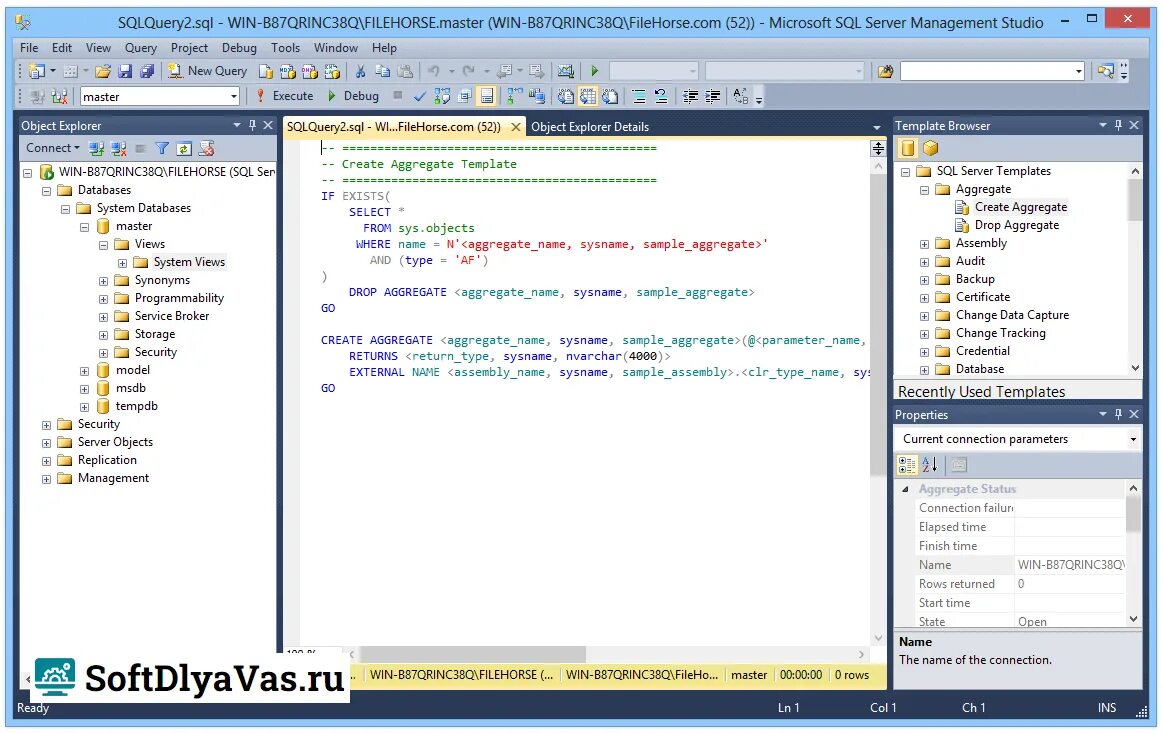Toggle Categorized view in Properties
The width and height of the screenshot is (1163, 733).
coord(907,465)
